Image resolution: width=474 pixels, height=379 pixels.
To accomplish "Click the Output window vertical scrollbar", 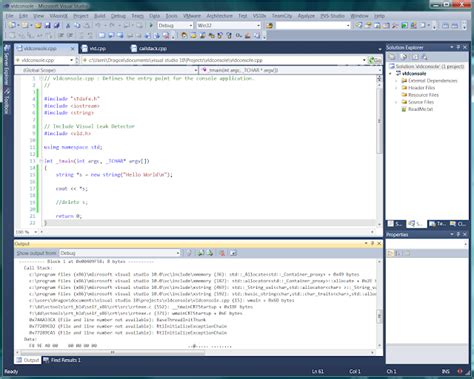I will pos(379,303).
